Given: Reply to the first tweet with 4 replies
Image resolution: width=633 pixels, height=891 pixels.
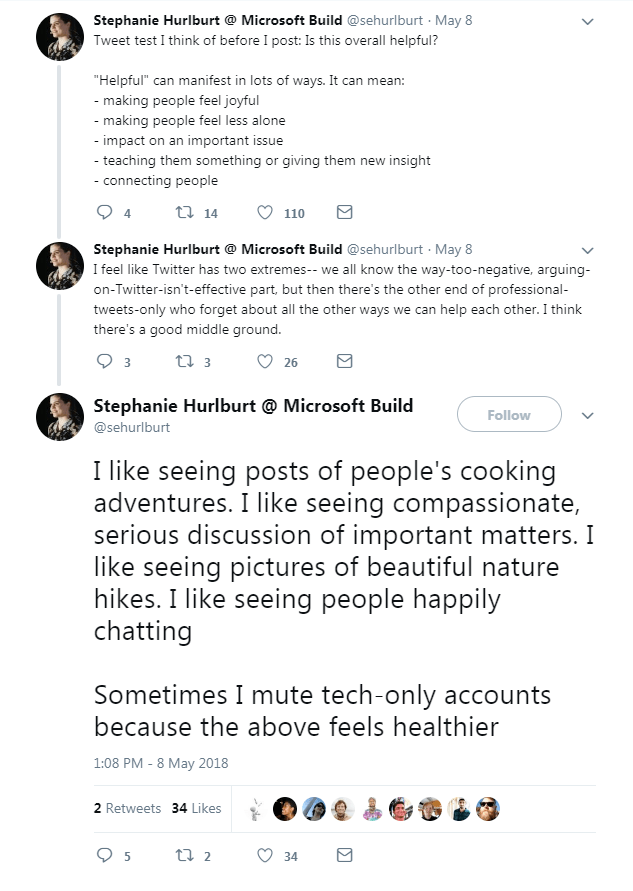Looking at the screenshot, I should coord(105,213).
